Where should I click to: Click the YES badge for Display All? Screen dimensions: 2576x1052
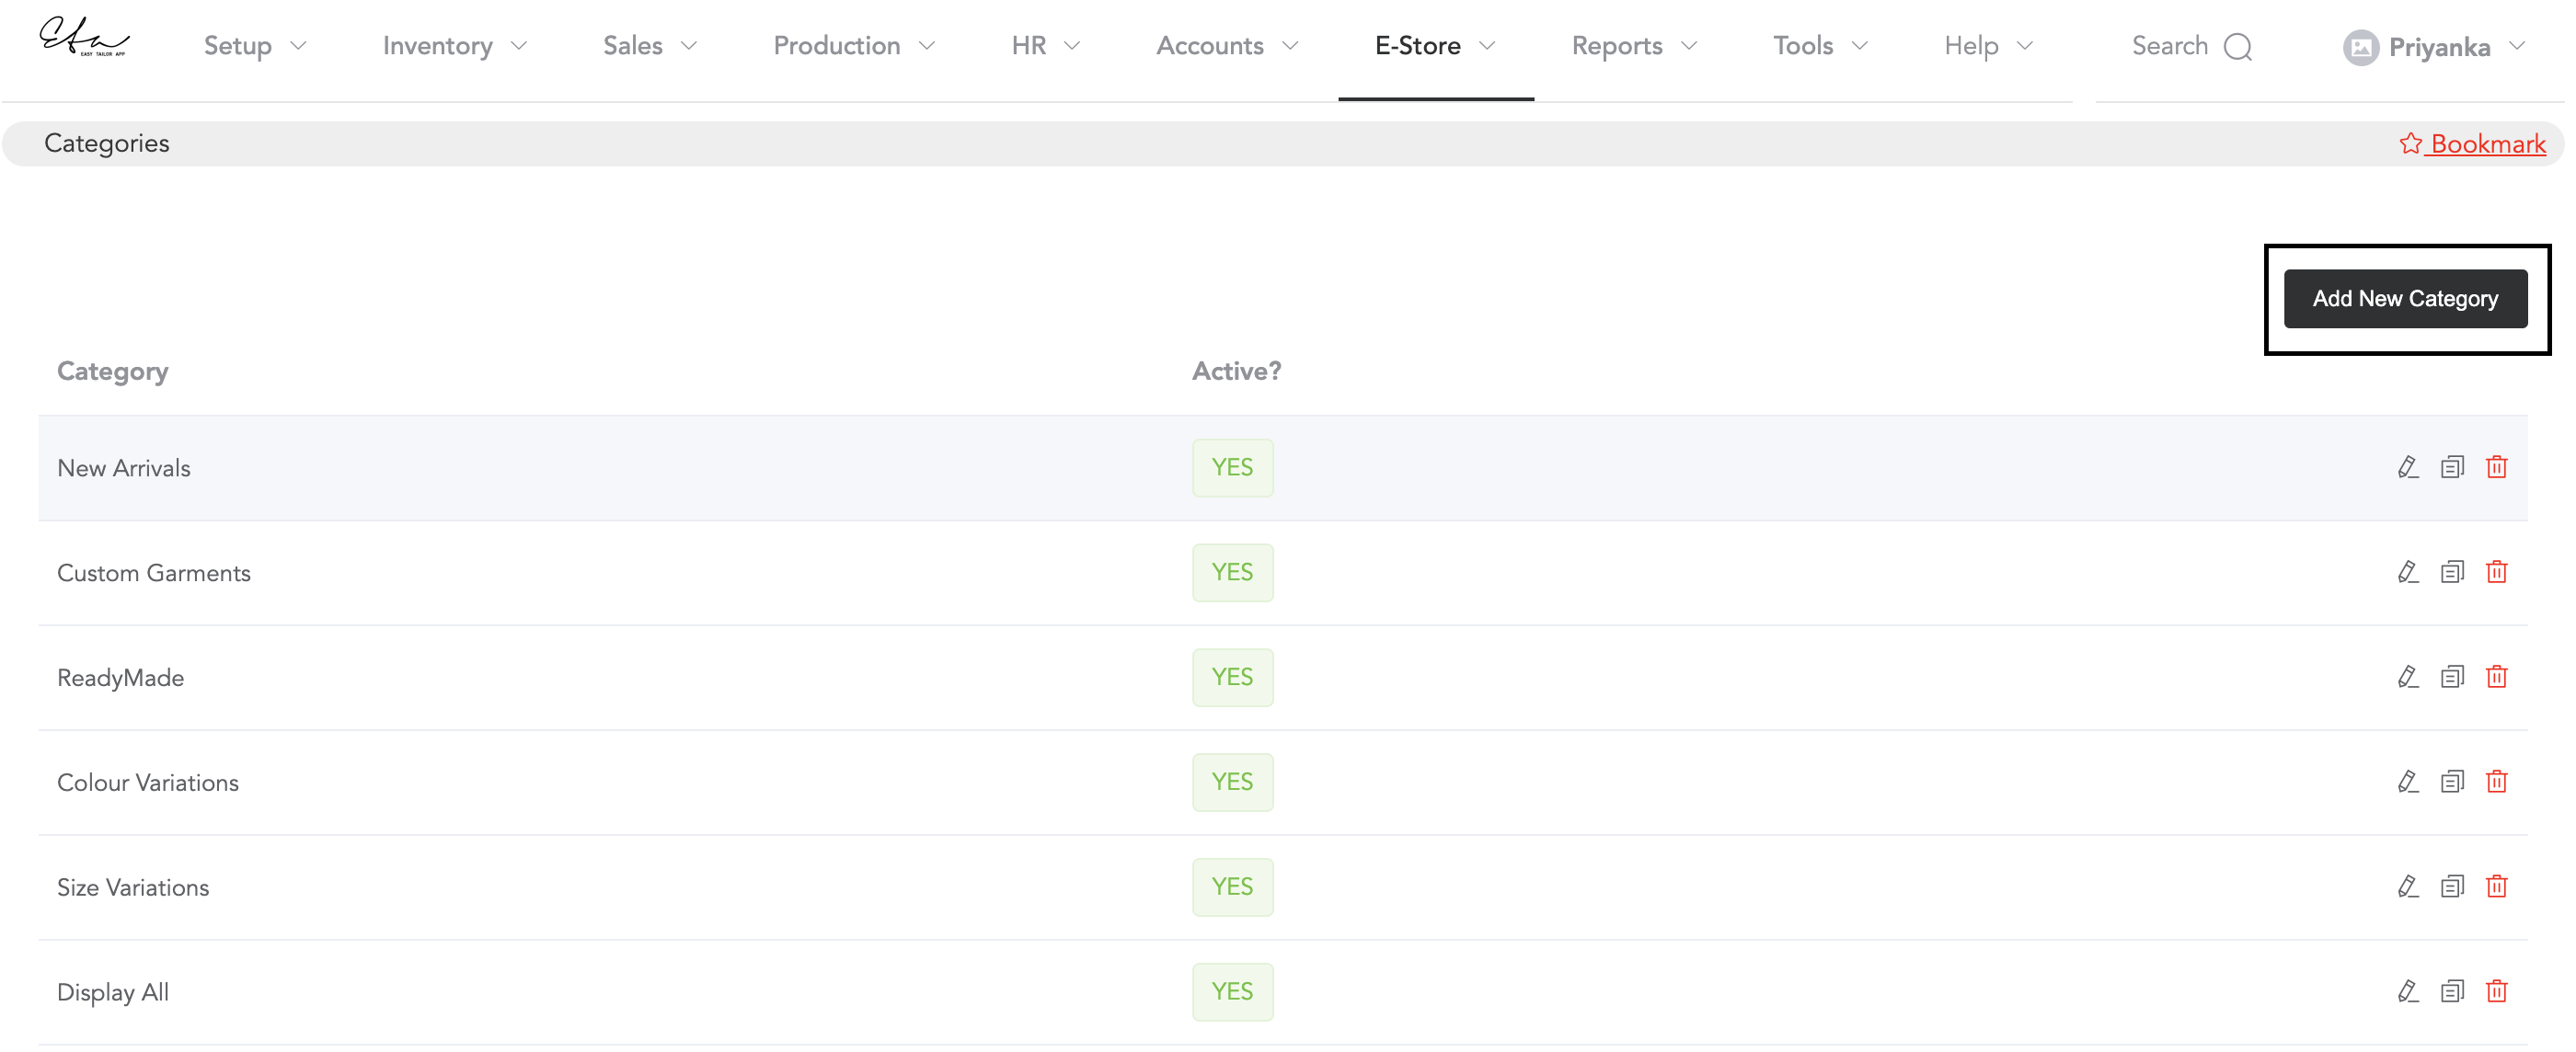[x=1232, y=992]
